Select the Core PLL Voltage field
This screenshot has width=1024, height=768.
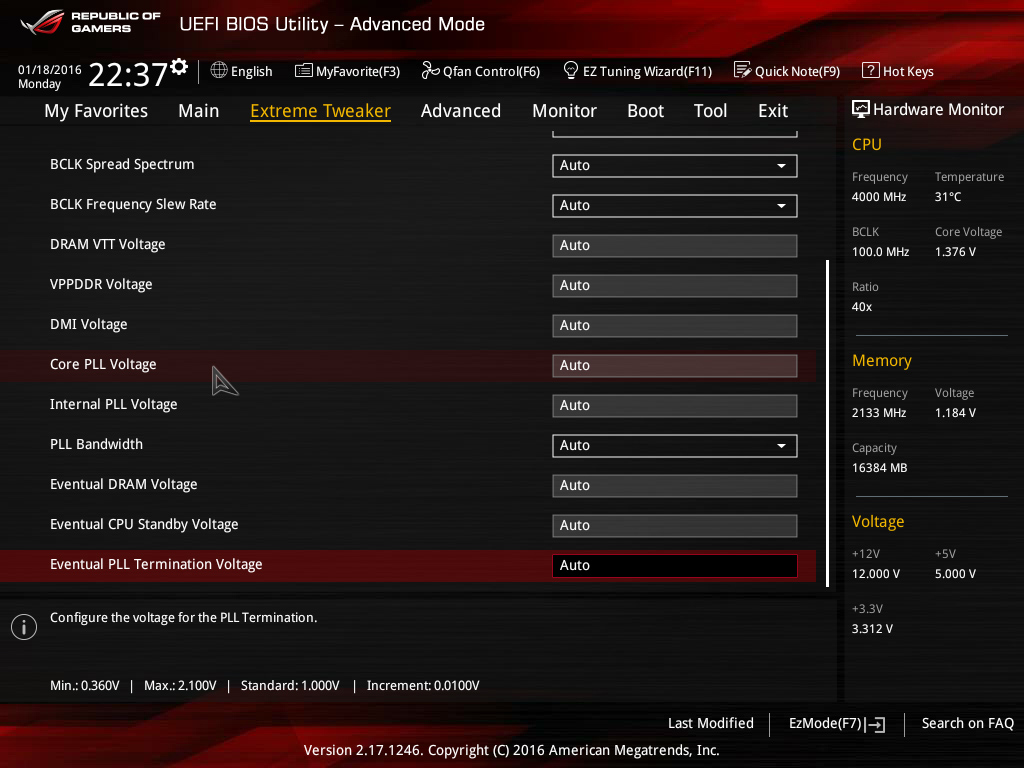click(675, 366)
